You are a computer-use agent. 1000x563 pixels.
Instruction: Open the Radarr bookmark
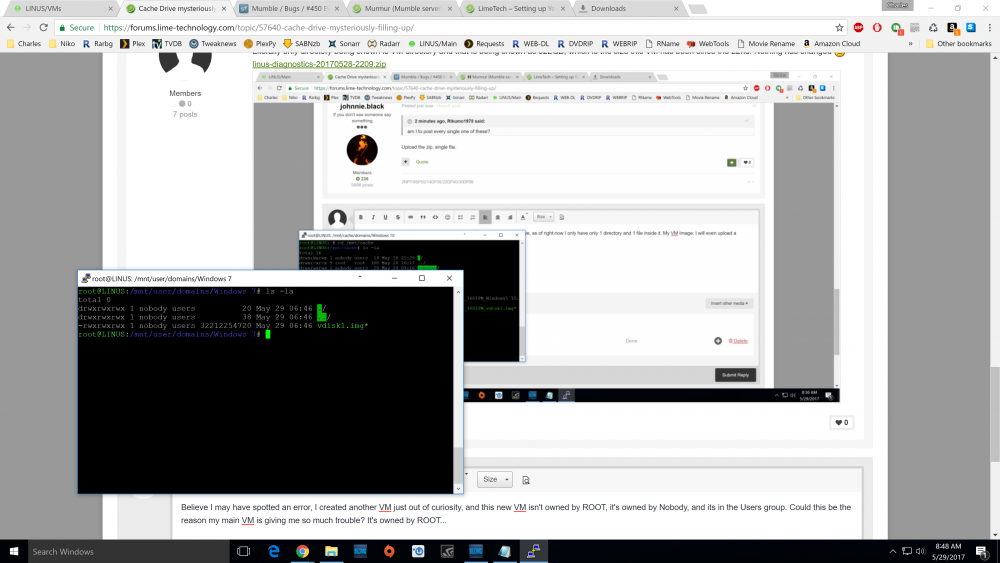tap(384, 44)
